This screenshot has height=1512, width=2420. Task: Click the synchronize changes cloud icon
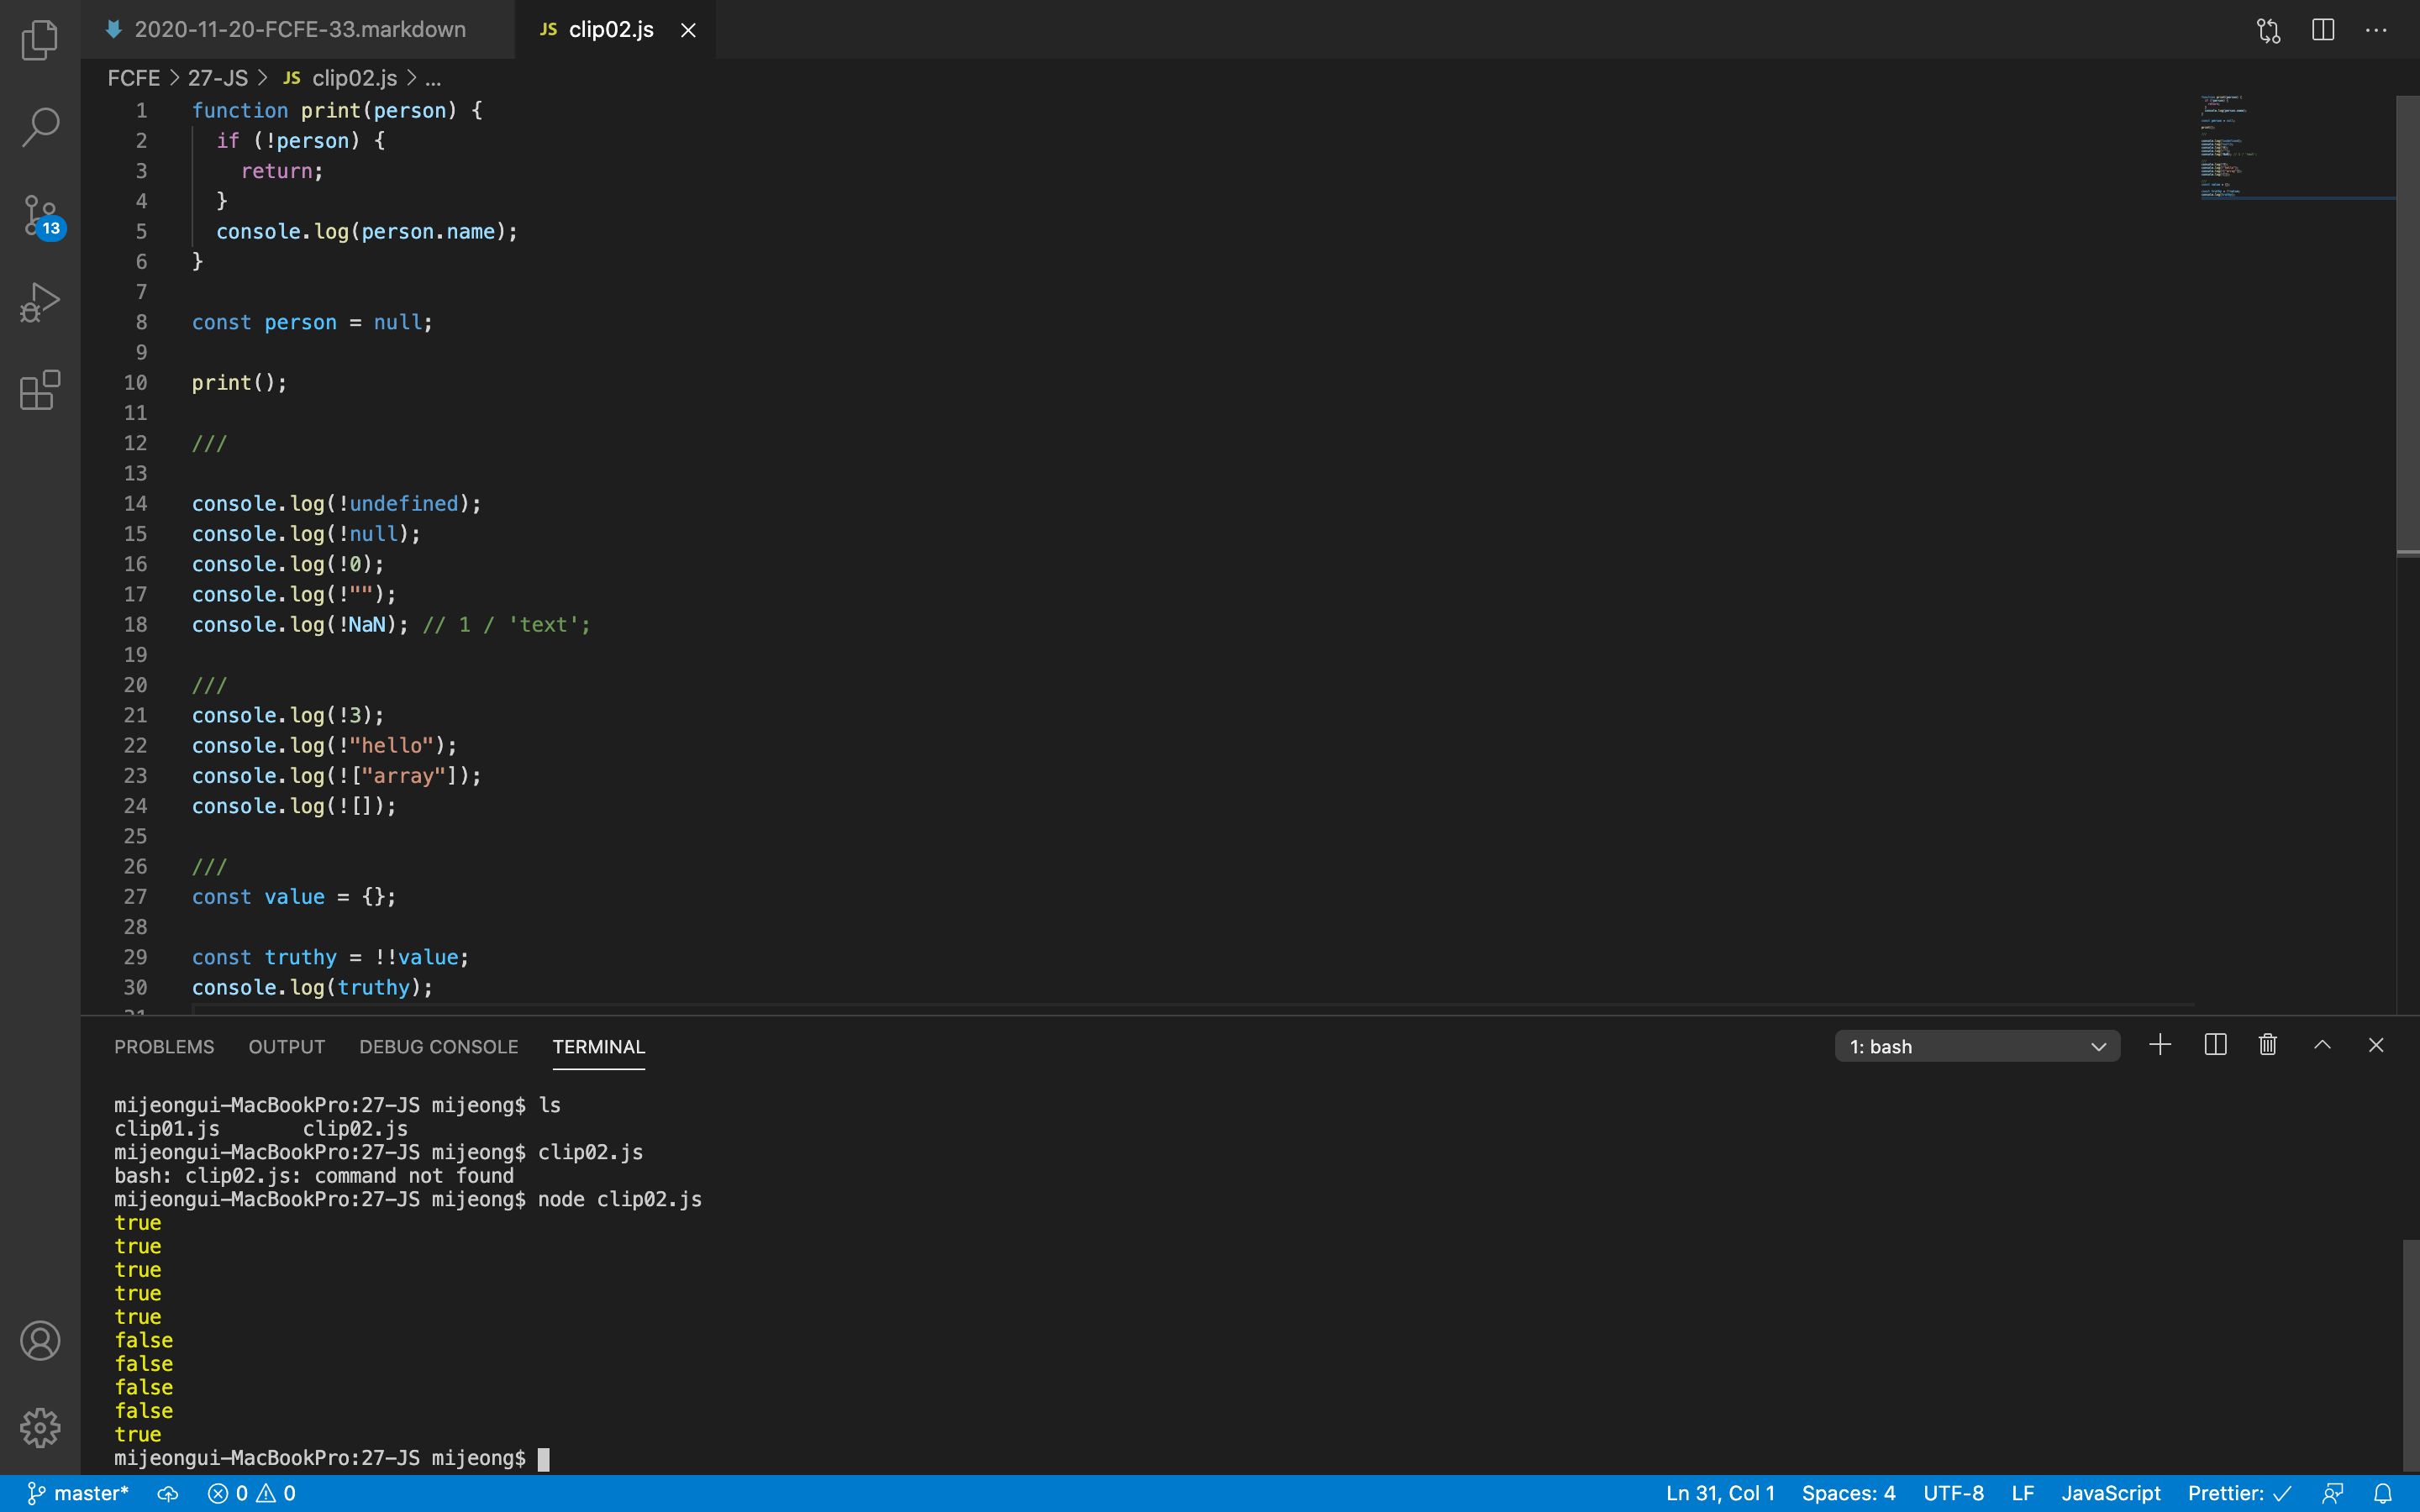click(x=168, y=1493)
